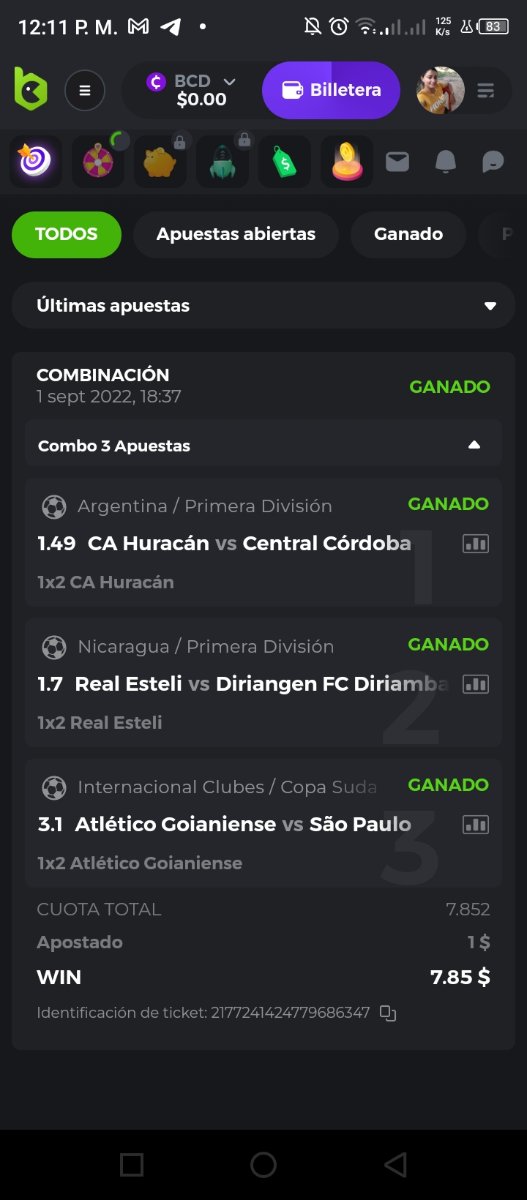Open the green dollar tag icon
527x1200 pixels.
pyautogui.click(x=284, y=161)
